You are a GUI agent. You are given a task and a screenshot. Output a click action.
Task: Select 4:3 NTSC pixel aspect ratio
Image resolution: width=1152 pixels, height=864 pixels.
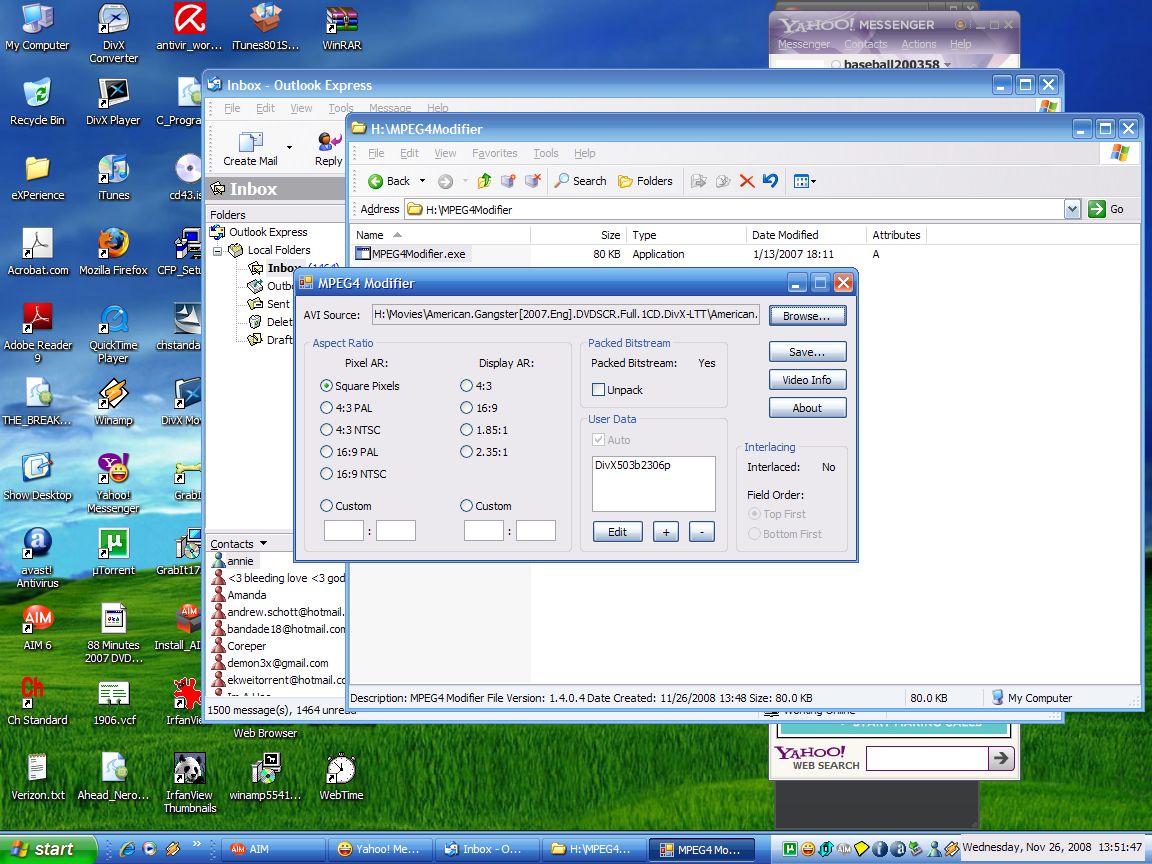coord(350,430)
